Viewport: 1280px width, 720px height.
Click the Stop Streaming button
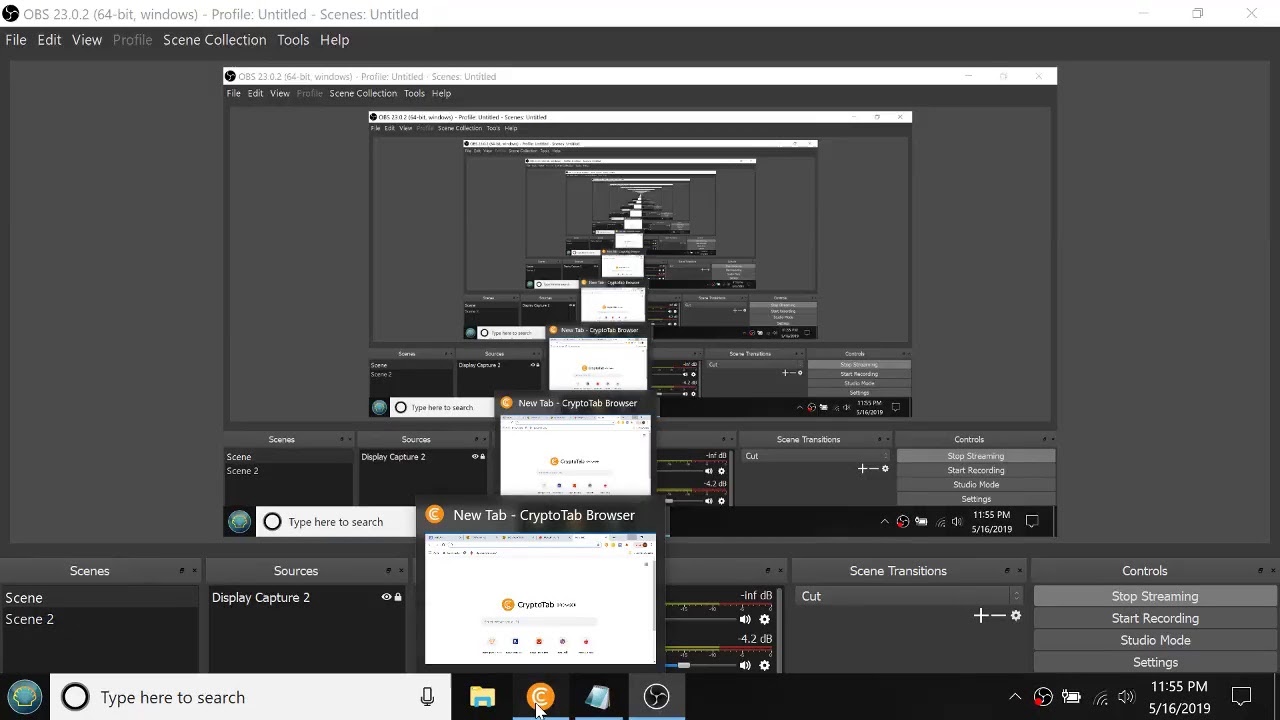(x=1155, y=596)
